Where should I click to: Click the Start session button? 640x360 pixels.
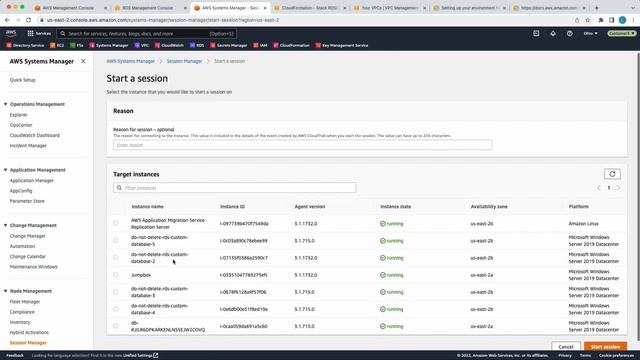click(x=605, y=347)
